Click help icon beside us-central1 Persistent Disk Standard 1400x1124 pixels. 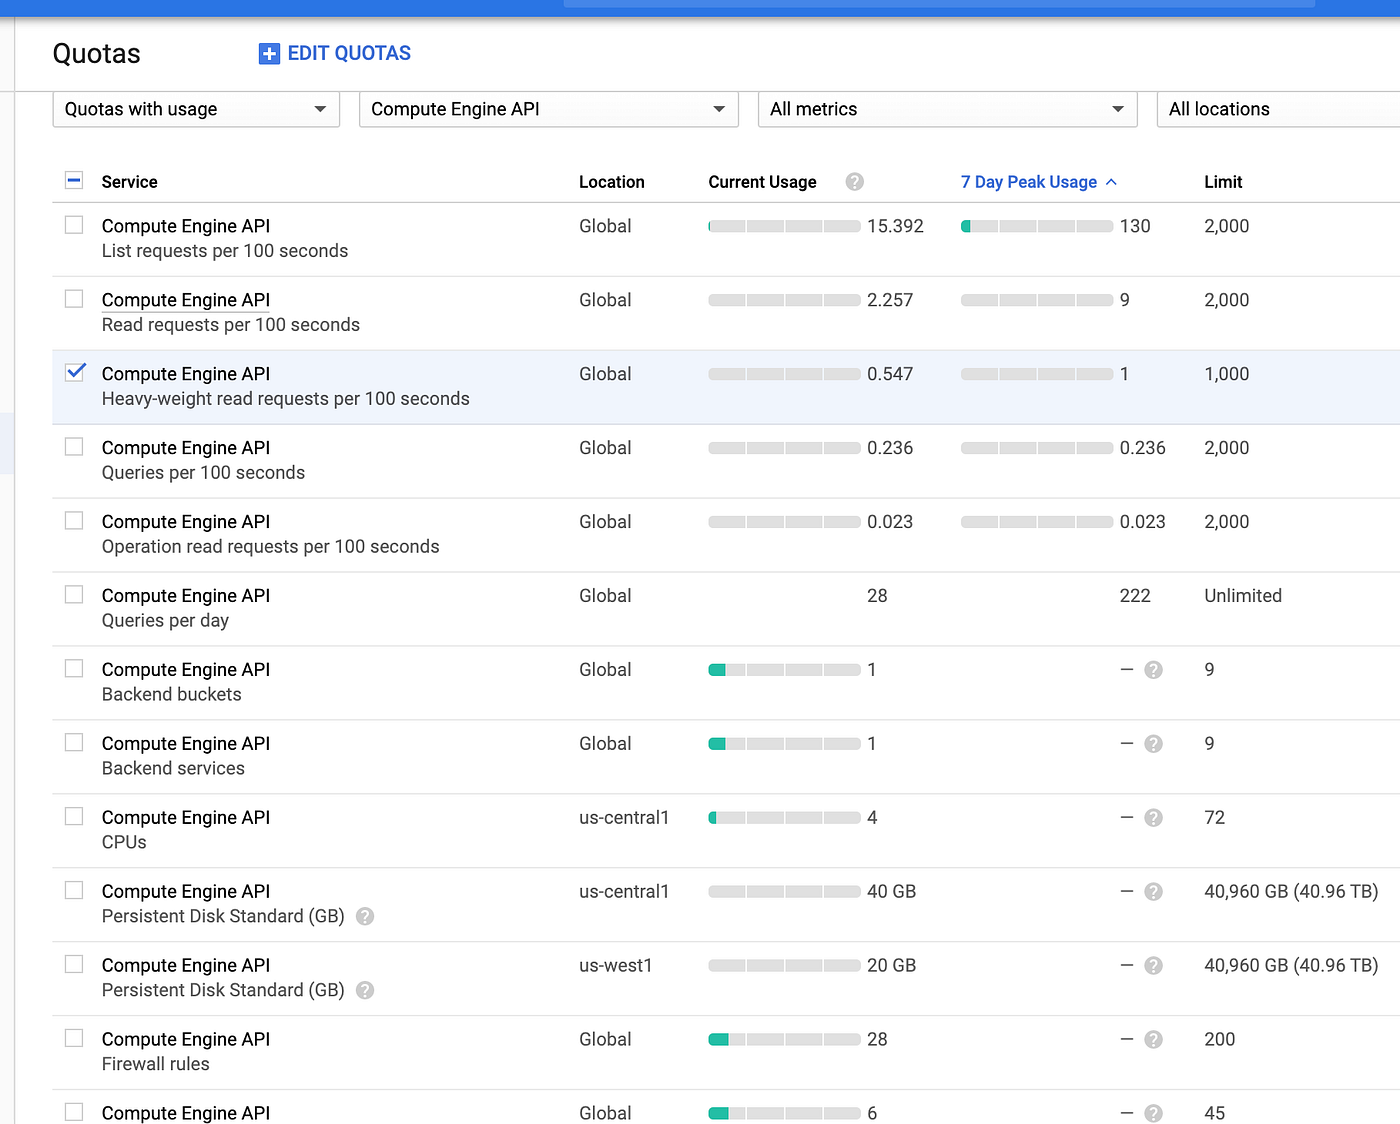coord(365,916)
